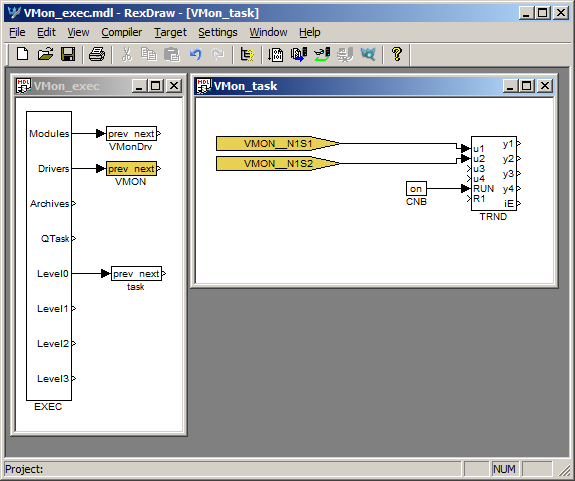Open the Settings menu

(218, 32)
